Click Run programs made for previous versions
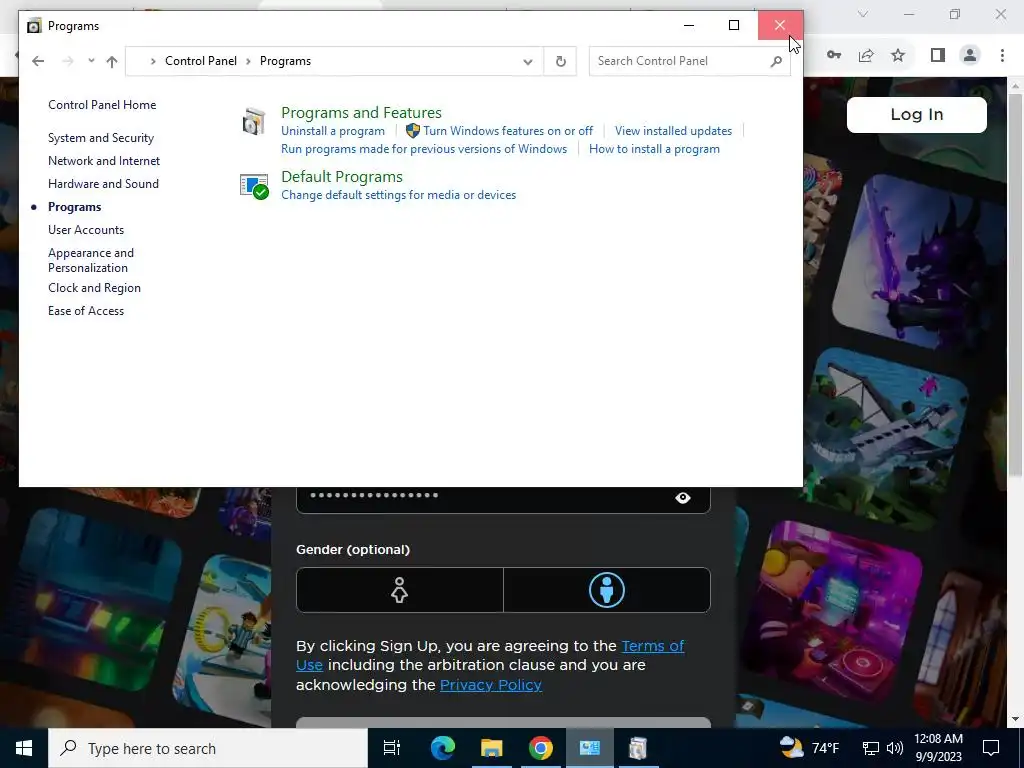Viewport: 1024px width, 768px height. (x=424, y=149)
